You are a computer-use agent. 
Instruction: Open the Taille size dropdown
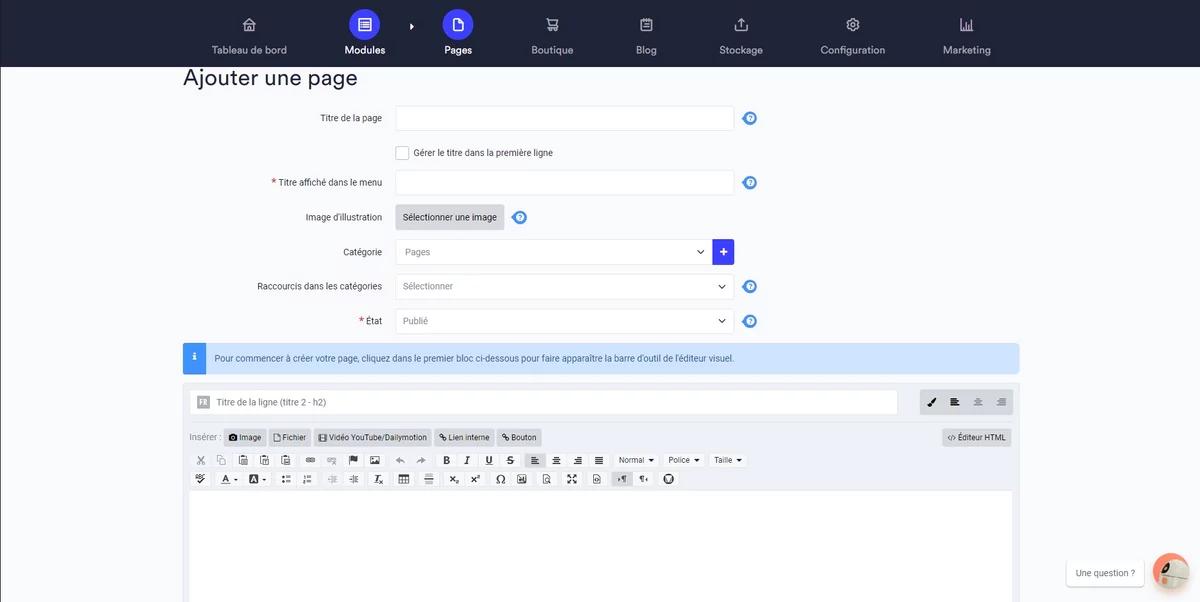click(x=729, y=460)
